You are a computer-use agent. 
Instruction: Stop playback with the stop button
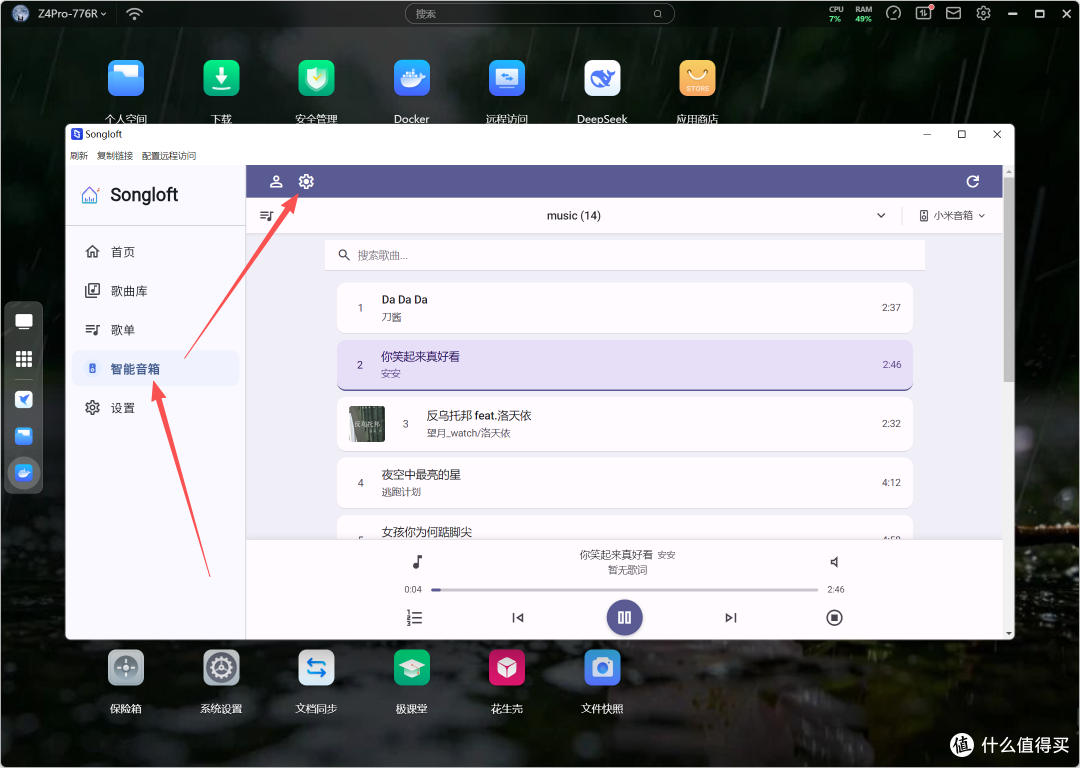click(834, 618)
